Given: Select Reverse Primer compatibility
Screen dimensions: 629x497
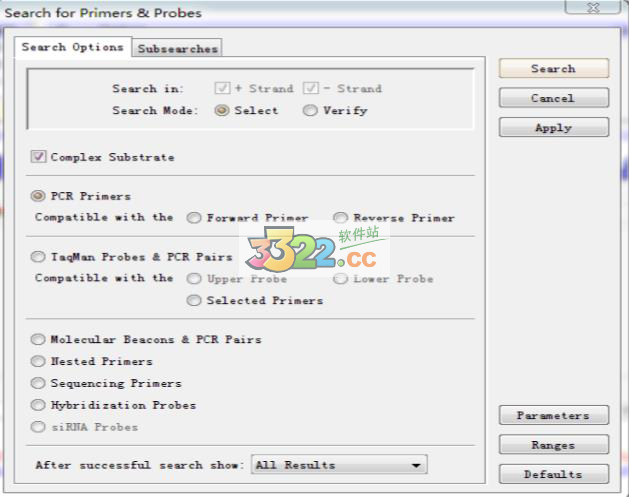Looking at the screenshot, I should (340, 218).
